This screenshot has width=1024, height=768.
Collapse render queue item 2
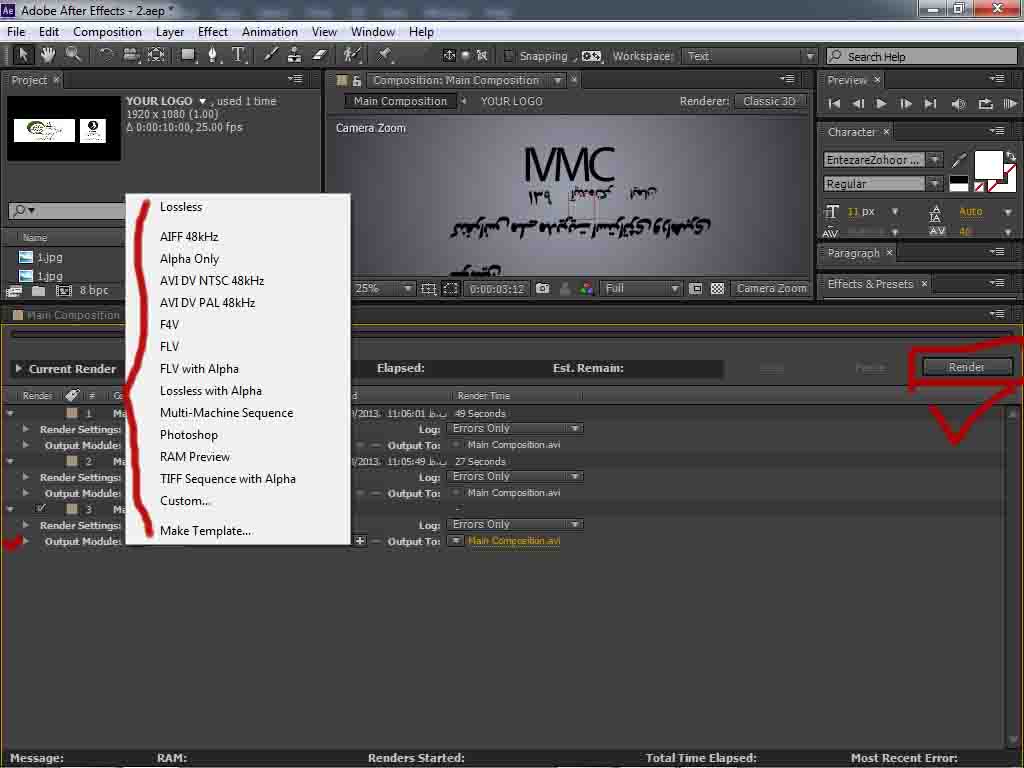10,461
